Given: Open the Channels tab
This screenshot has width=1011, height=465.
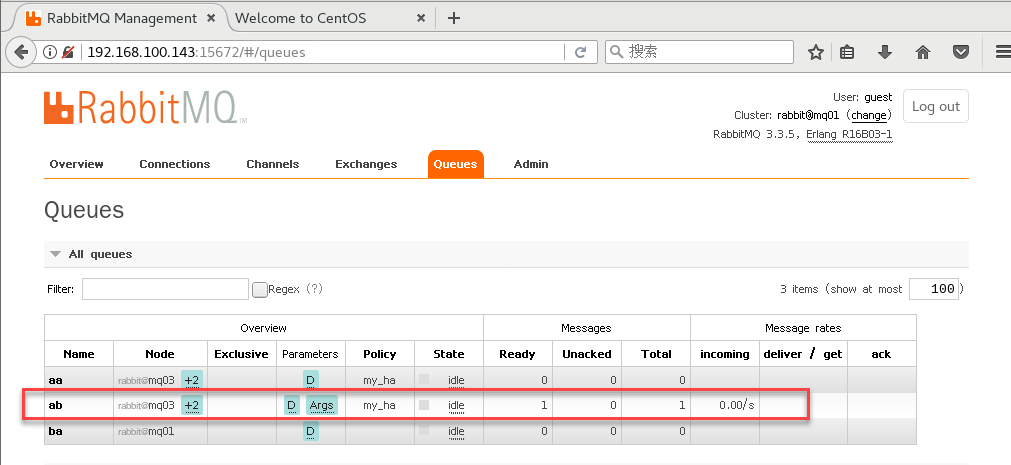Looking at the screenshot, I should 273,164.
